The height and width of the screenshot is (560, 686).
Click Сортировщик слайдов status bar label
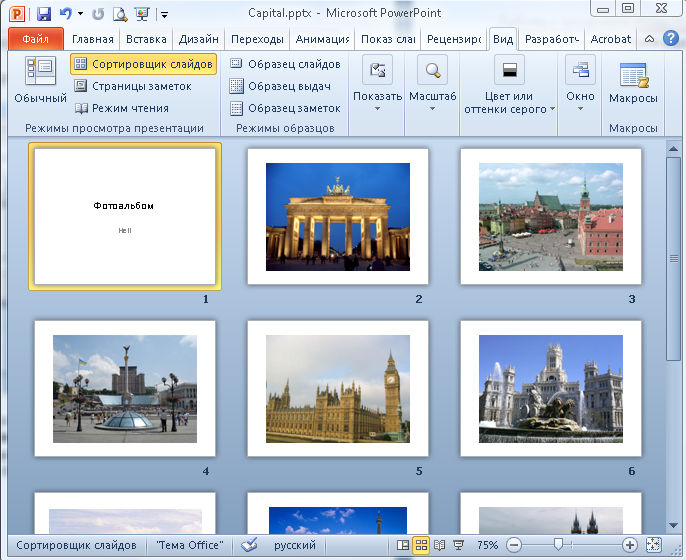[76, 545]
